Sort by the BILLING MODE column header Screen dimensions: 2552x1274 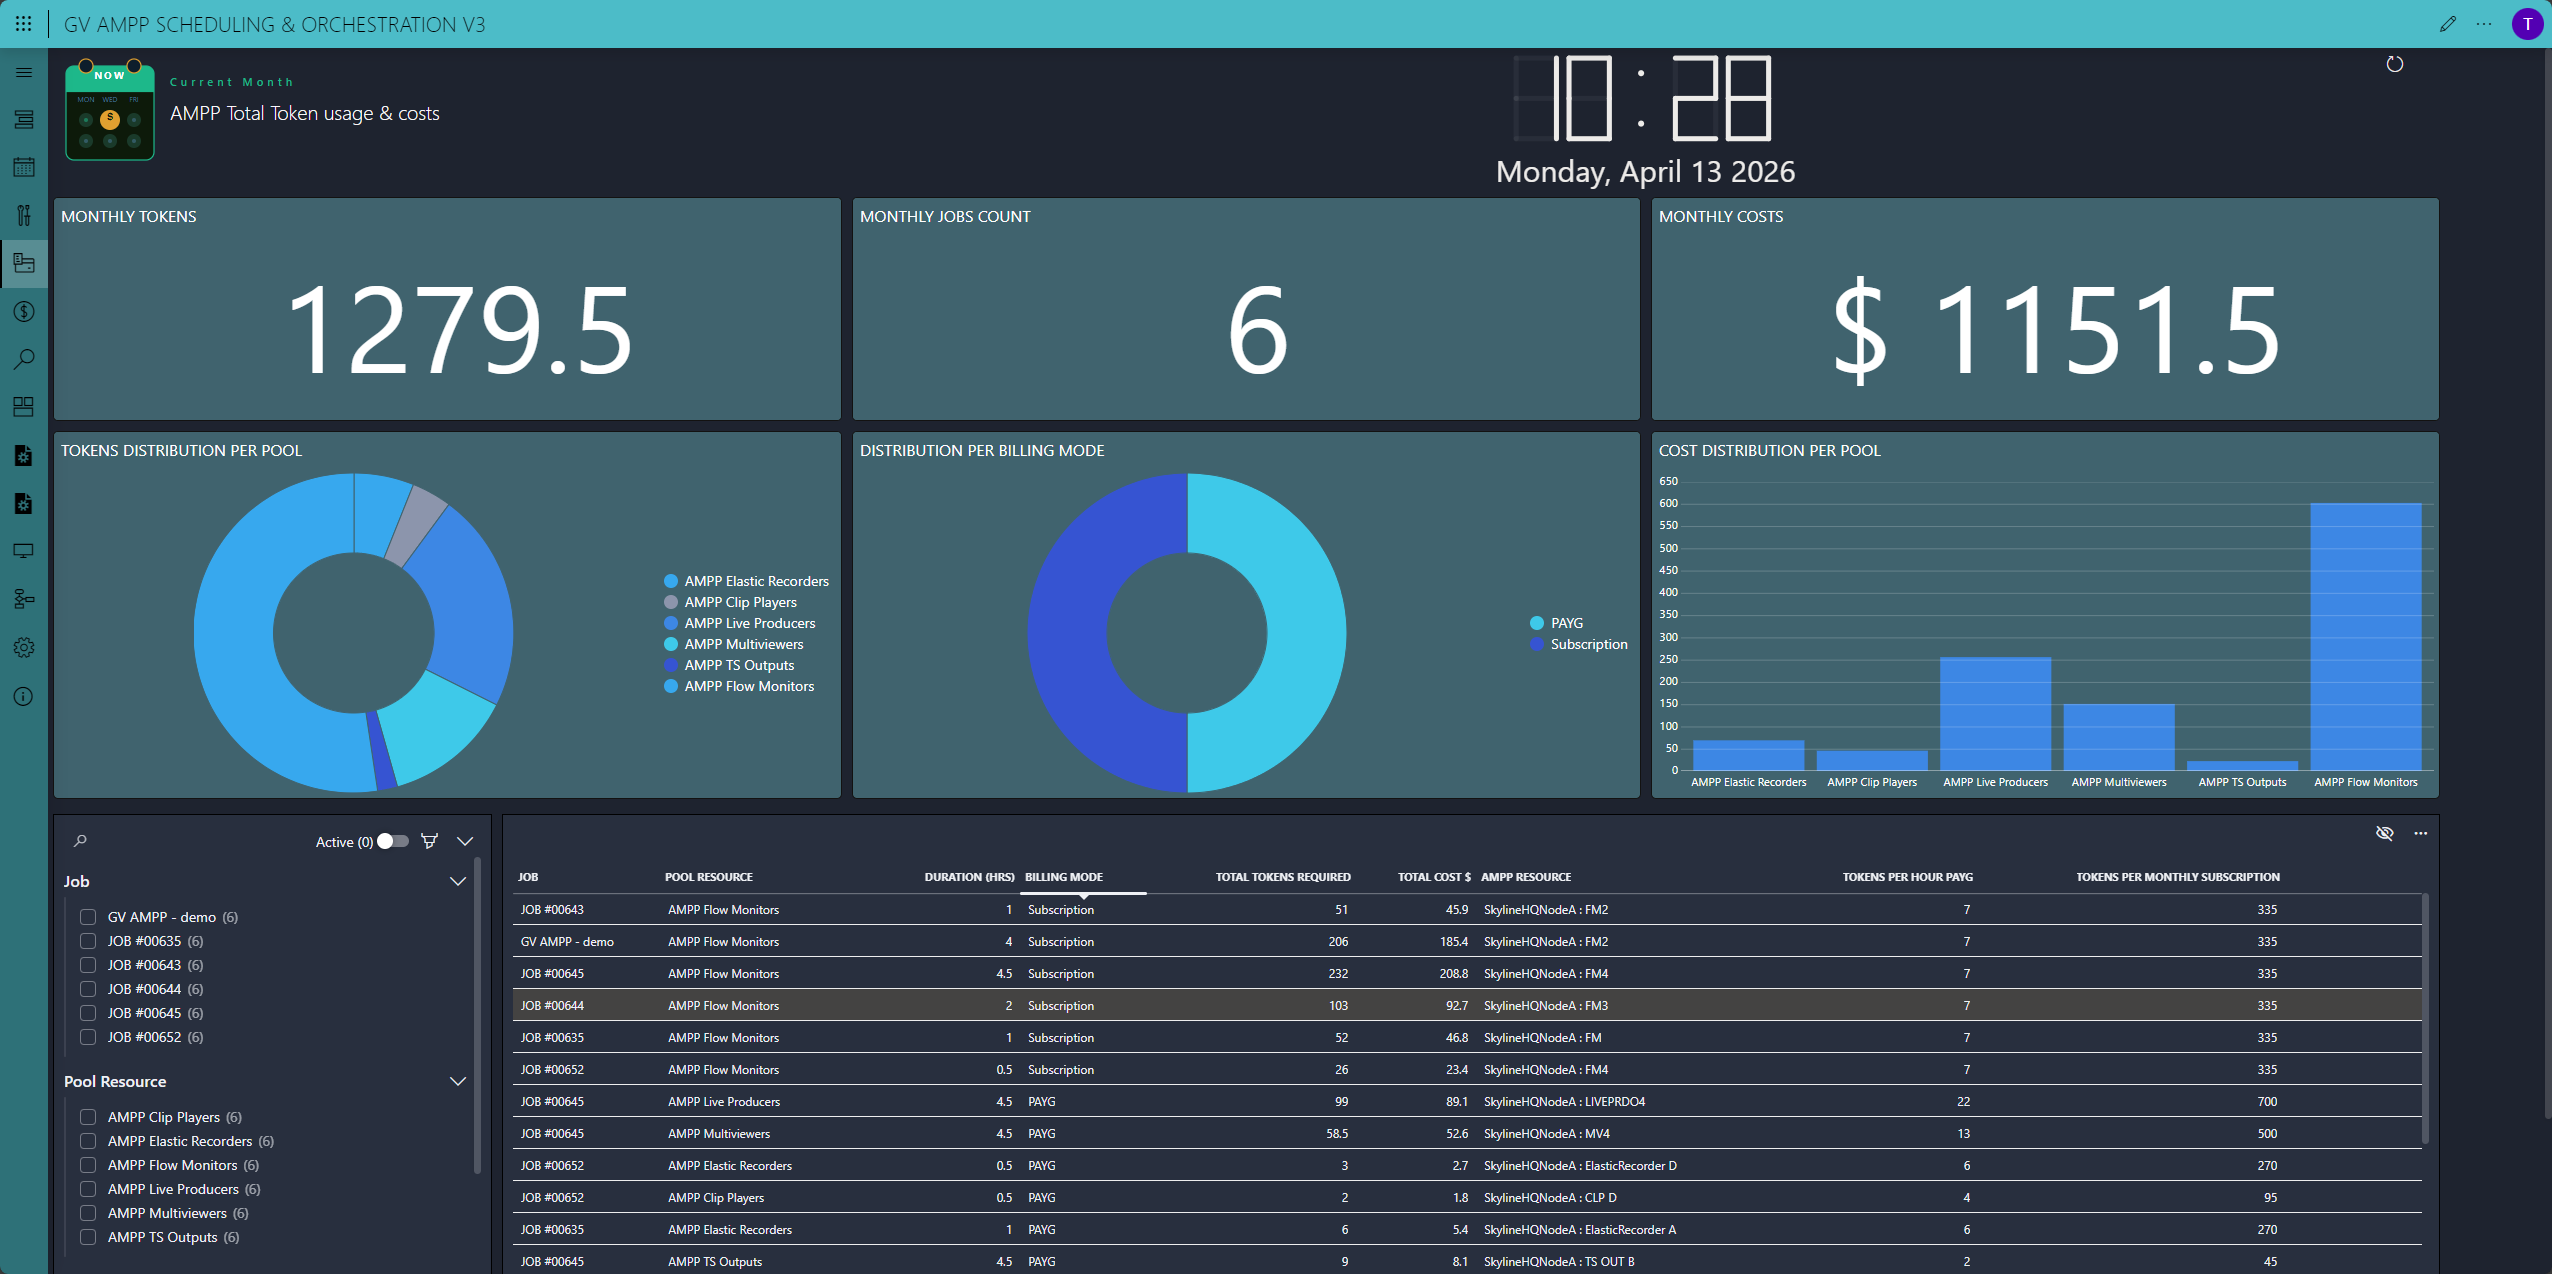(x=1063, y=877)
